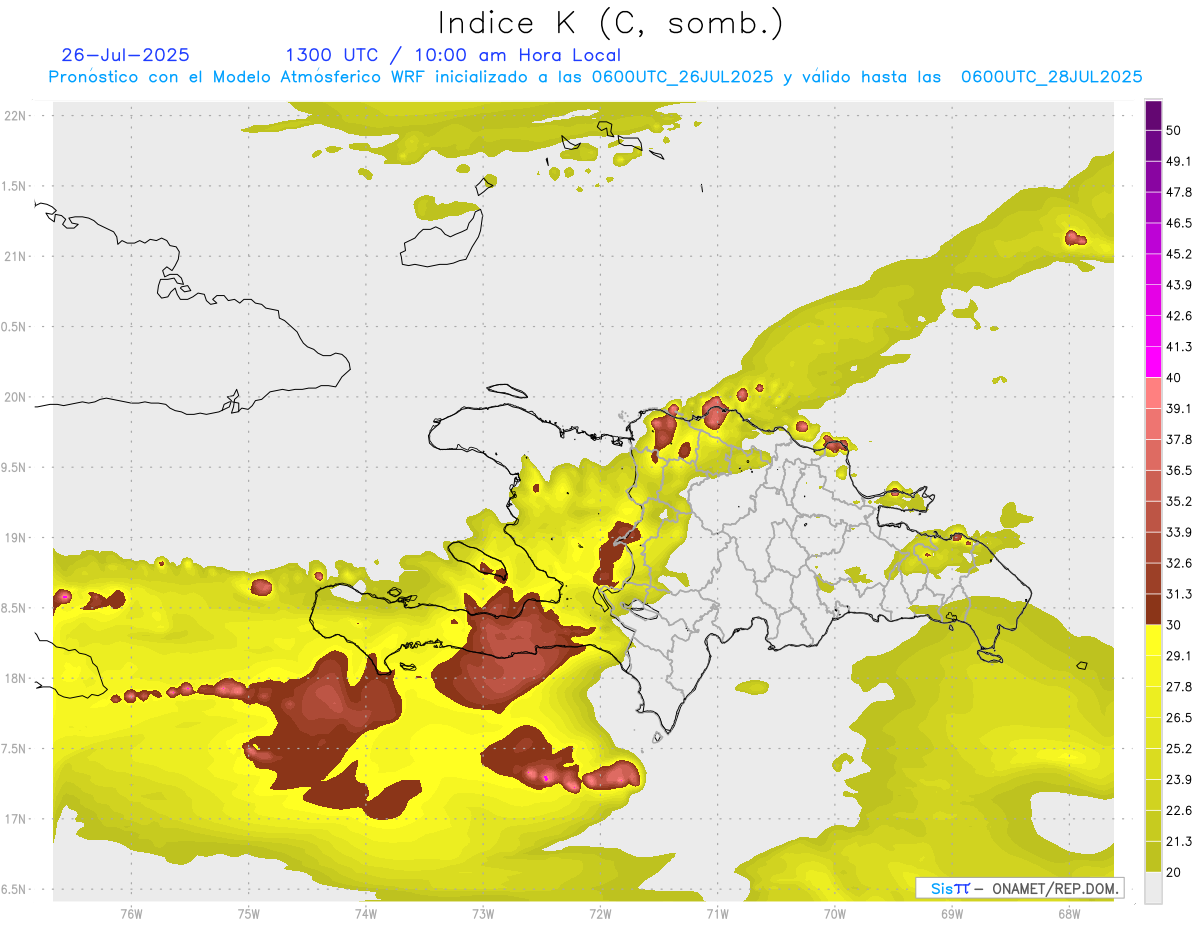1200x927 pixels.
Task: Click the colorbar value 47.8
Action: (x=1179, y=192)
